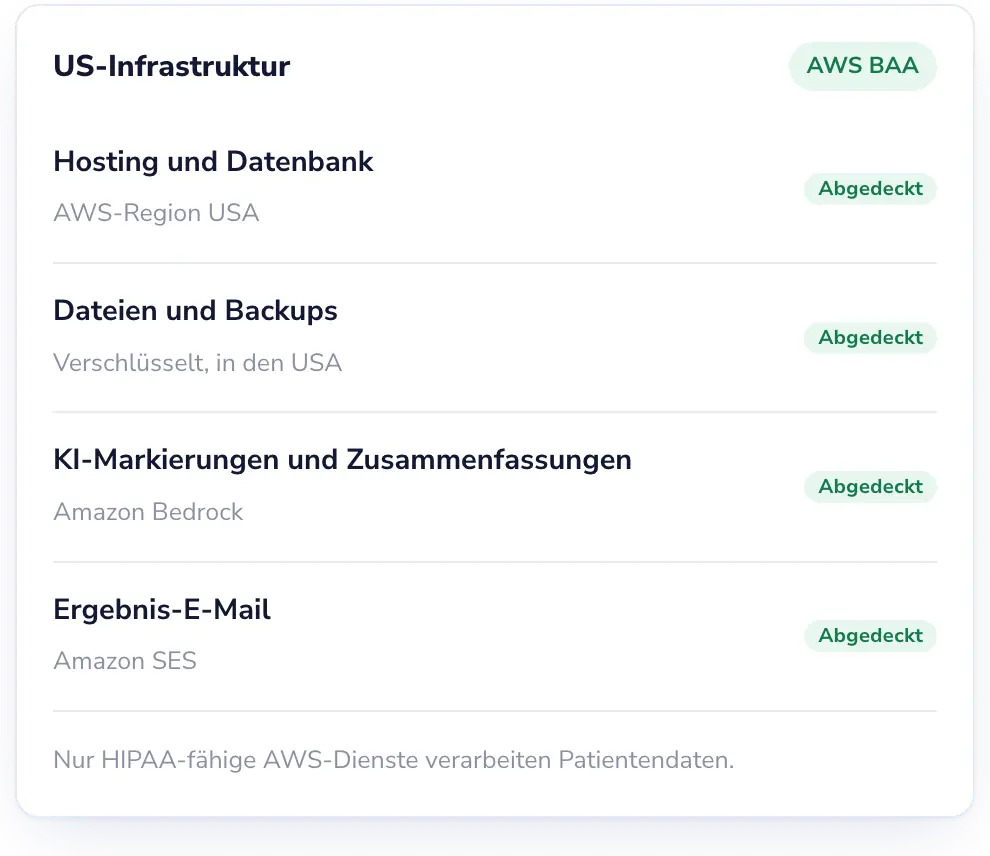The image size is (990, 856).
Task: Click the Ergebnis-E-Mail title
Action: tap(162, 609)
